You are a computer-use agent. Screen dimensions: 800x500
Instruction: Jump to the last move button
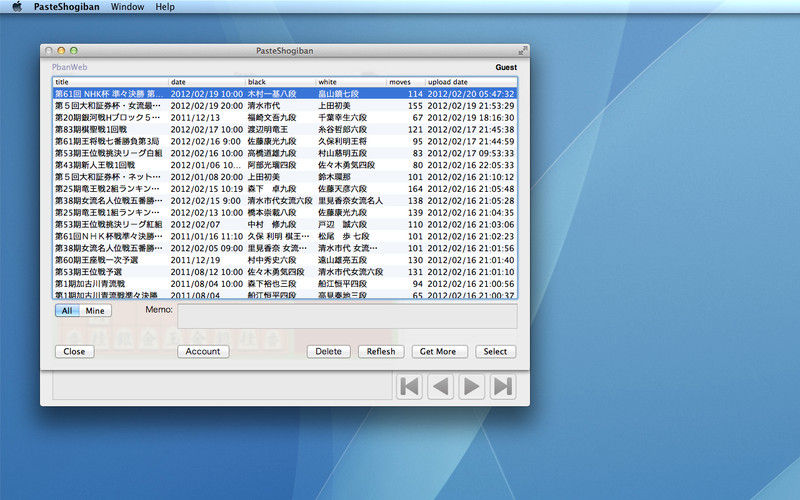click(x=503, y=386)
